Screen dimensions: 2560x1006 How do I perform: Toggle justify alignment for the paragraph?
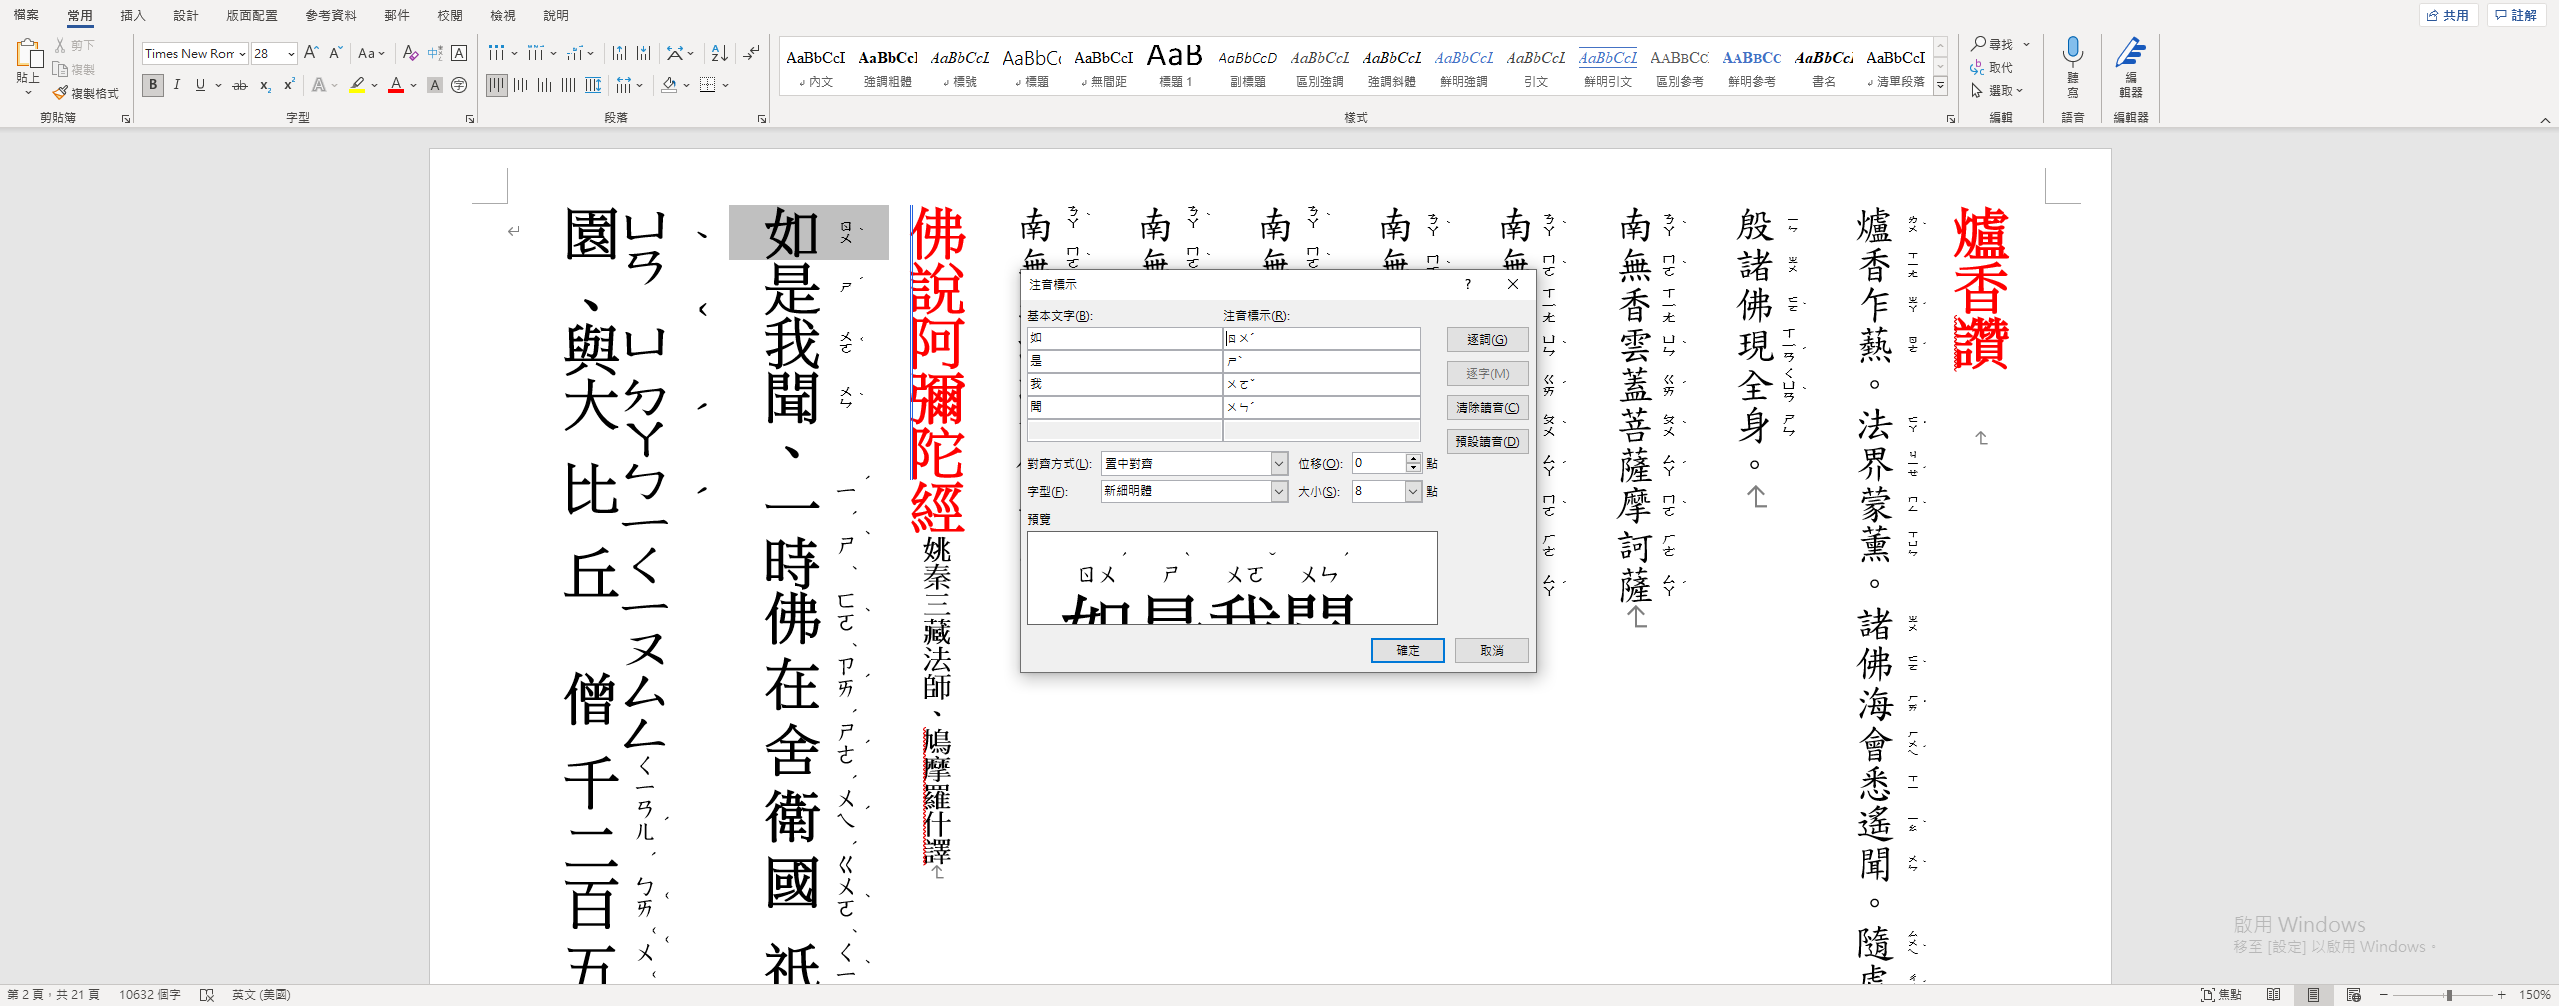coord(568,85)
